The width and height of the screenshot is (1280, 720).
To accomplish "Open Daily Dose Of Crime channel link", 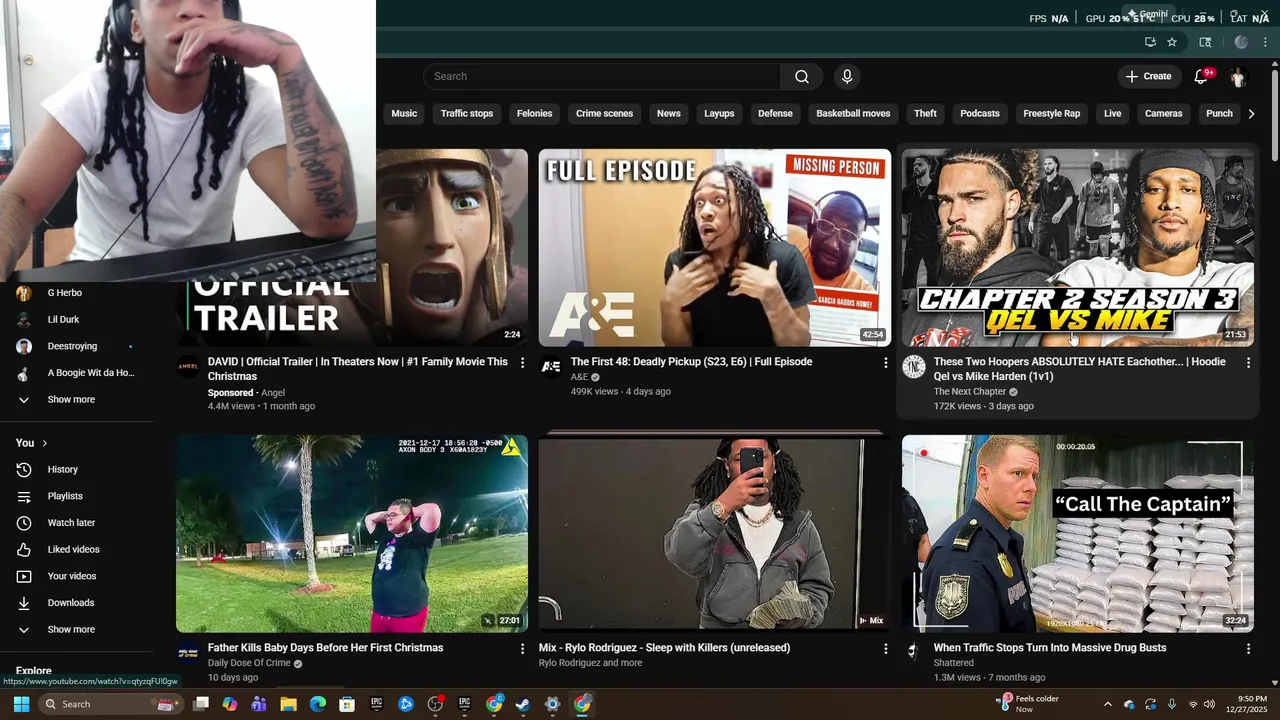I will click(x=249, y=663).
